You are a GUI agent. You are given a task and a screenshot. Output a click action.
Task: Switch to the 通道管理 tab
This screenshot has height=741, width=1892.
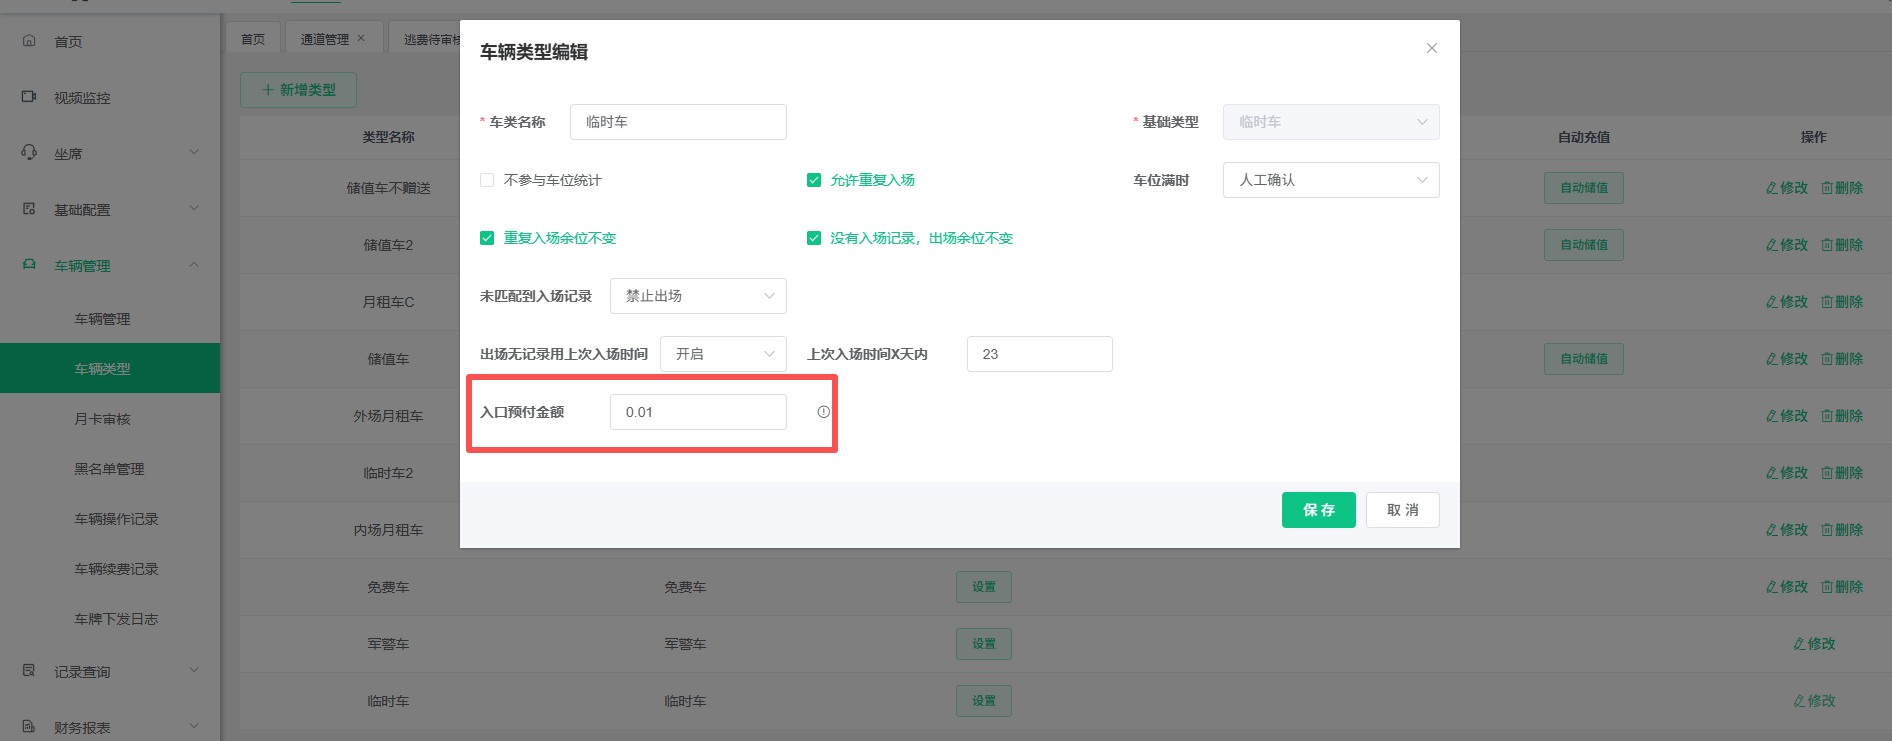click(324, 39)
